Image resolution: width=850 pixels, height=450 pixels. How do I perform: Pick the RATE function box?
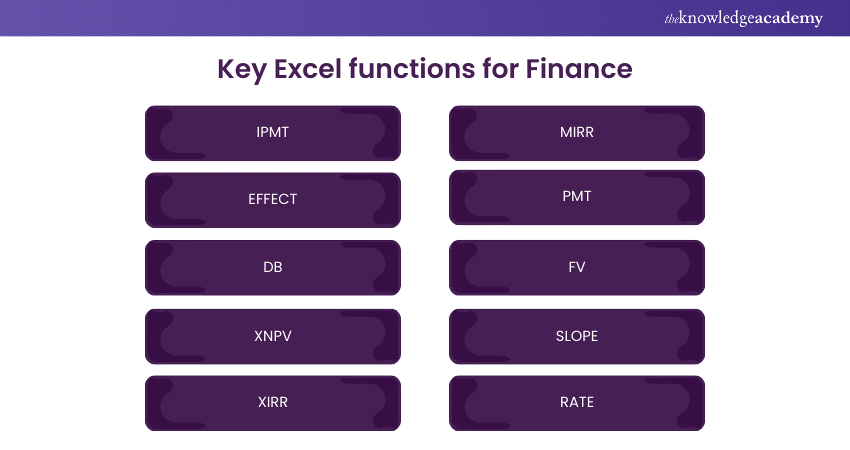tap(576, 403)
